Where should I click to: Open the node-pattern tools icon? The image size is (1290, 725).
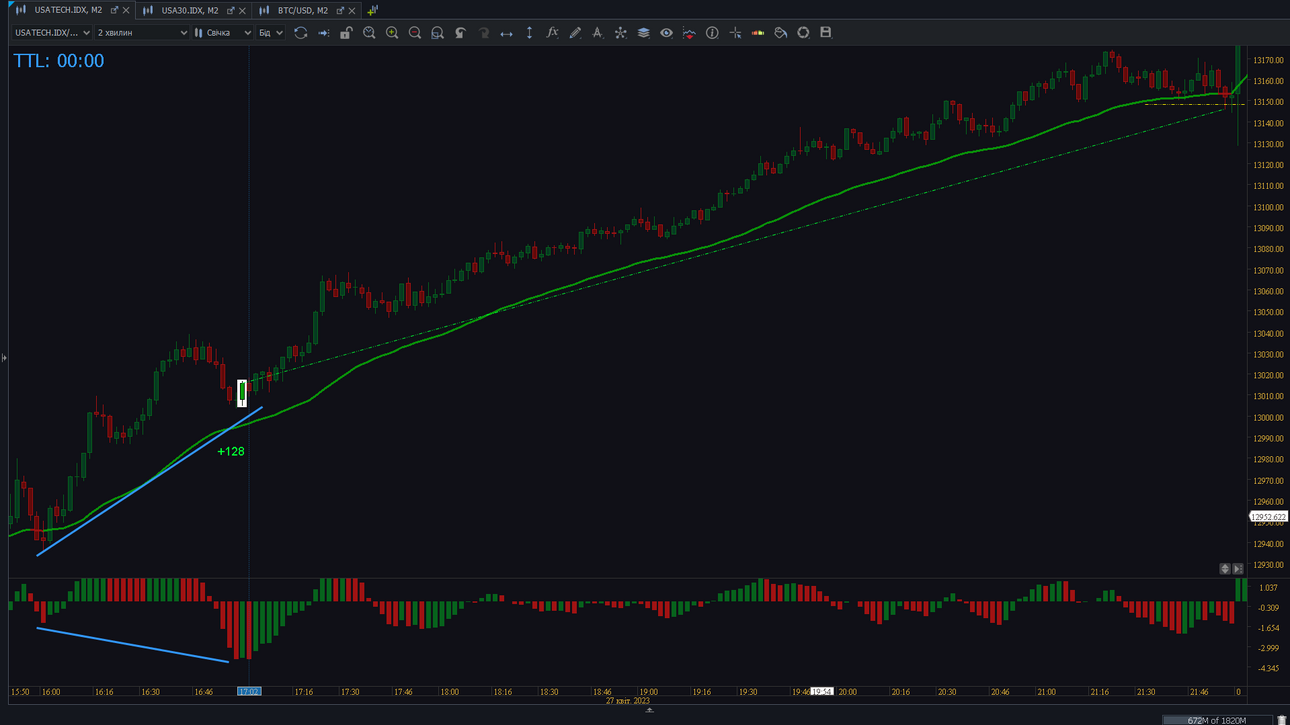click(x=620, y=33)
